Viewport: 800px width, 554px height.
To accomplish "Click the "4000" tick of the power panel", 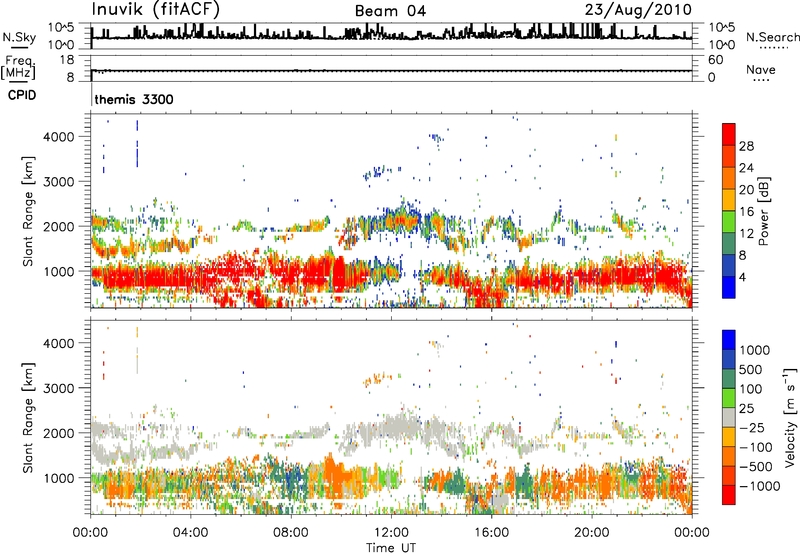I will (59, 137).
